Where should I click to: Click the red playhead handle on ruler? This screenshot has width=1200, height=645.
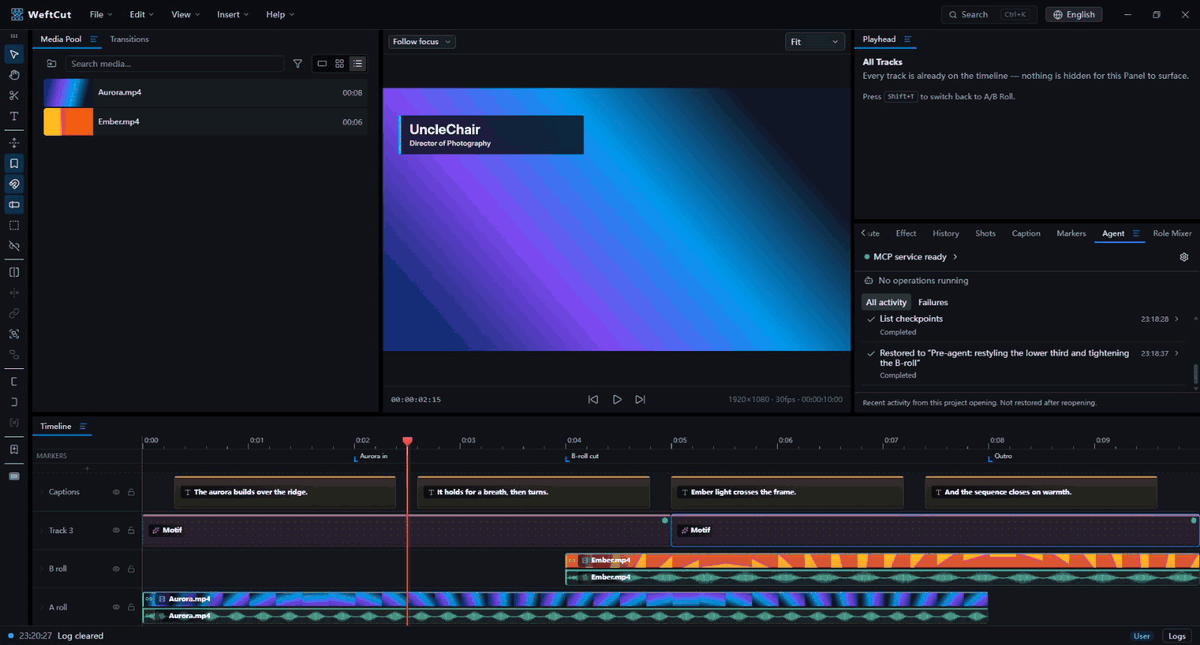(x=407, y=441)
